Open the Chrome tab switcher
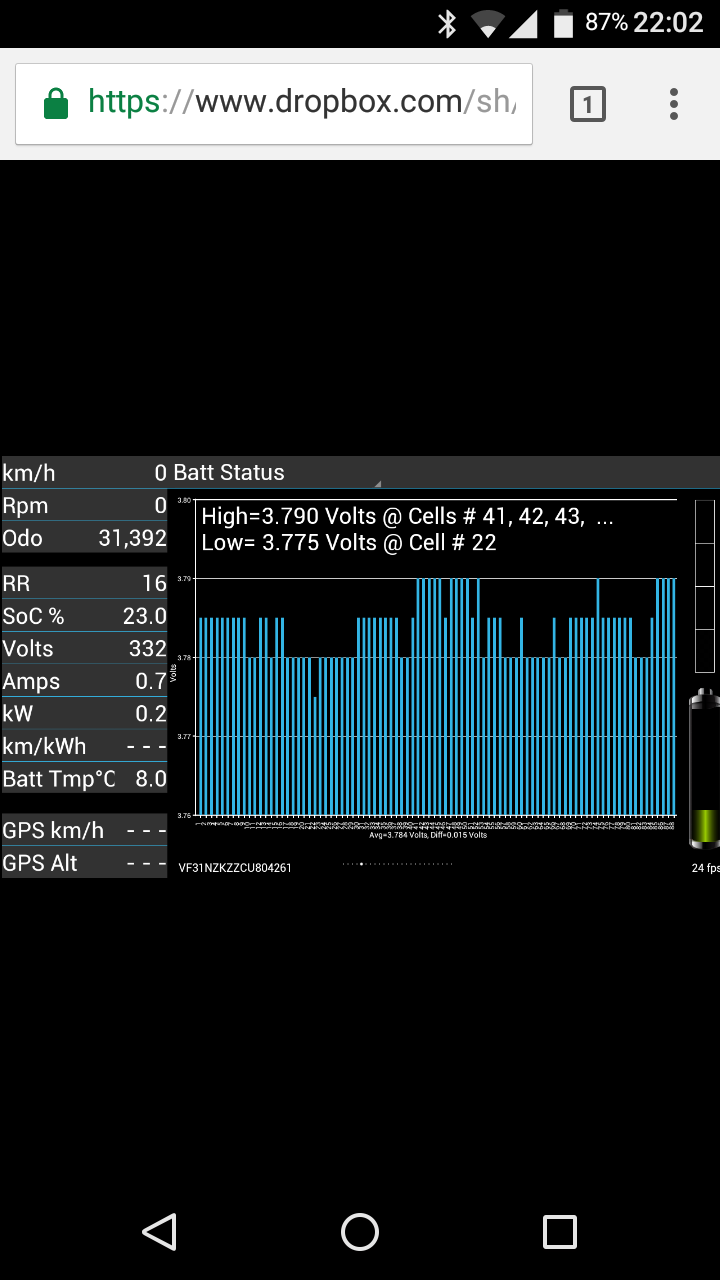This screenshot has height=1280, width=720. (587, 104)
